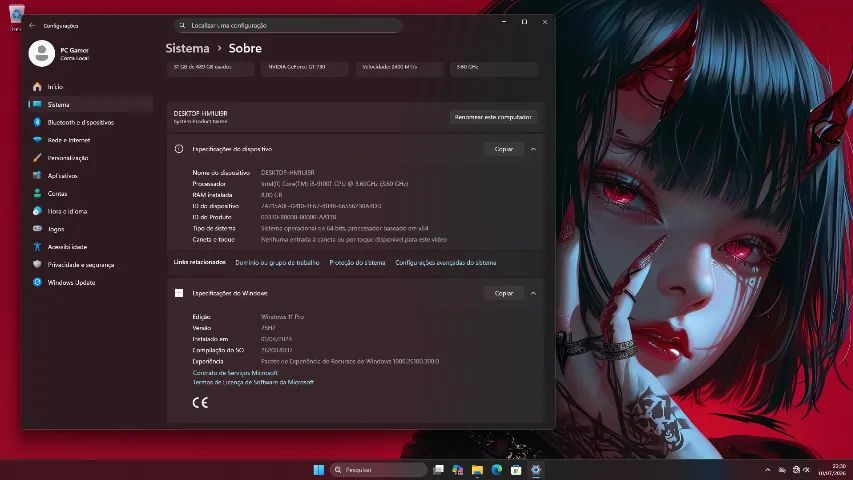853x480 pixels.
Task: Open Privacidade e segurança settings
Action: click(90, 264)
